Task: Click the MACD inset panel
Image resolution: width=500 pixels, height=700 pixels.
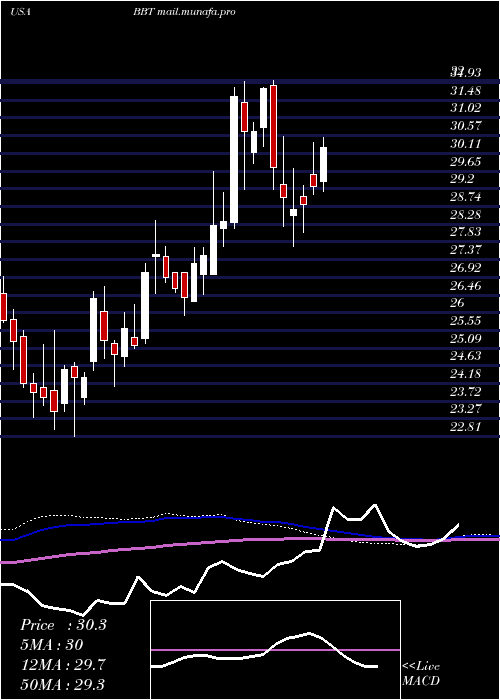Action: click(x=275, y=650)
